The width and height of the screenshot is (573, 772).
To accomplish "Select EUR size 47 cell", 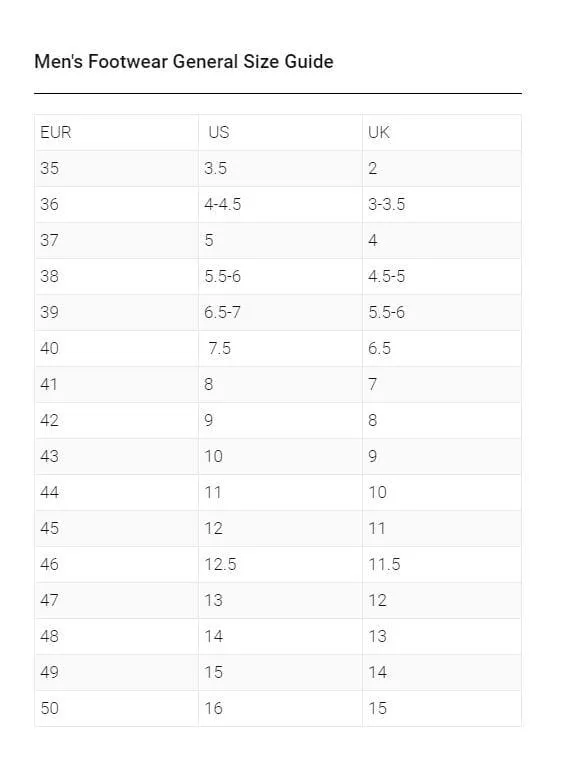I will pyautogui.click(x=116, y=600).
